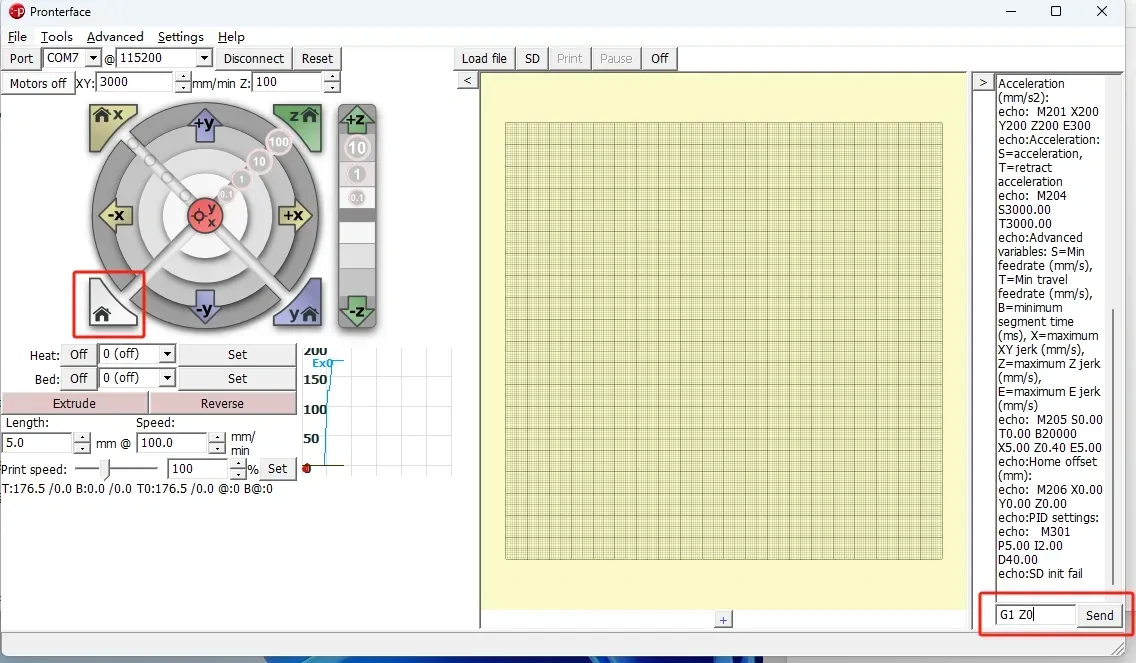Image resolution: width=1136 pixels, height=663 pixels.
Task: Click the extrude Length field
Action: pos(38,443)
